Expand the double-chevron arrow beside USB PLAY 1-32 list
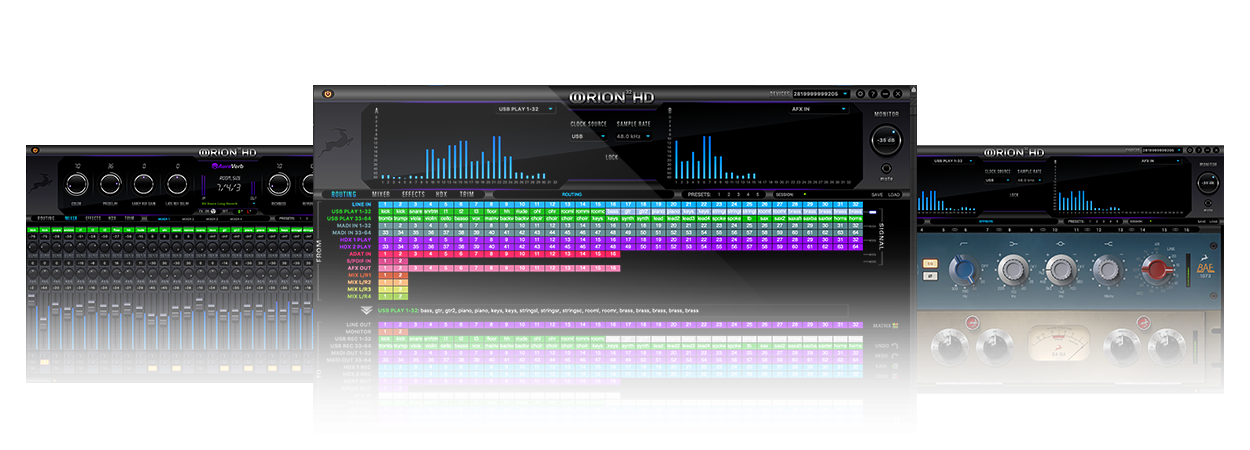The width and height of the screenshot is (1250, 450). pyautogui.click(x=367, y=311)
